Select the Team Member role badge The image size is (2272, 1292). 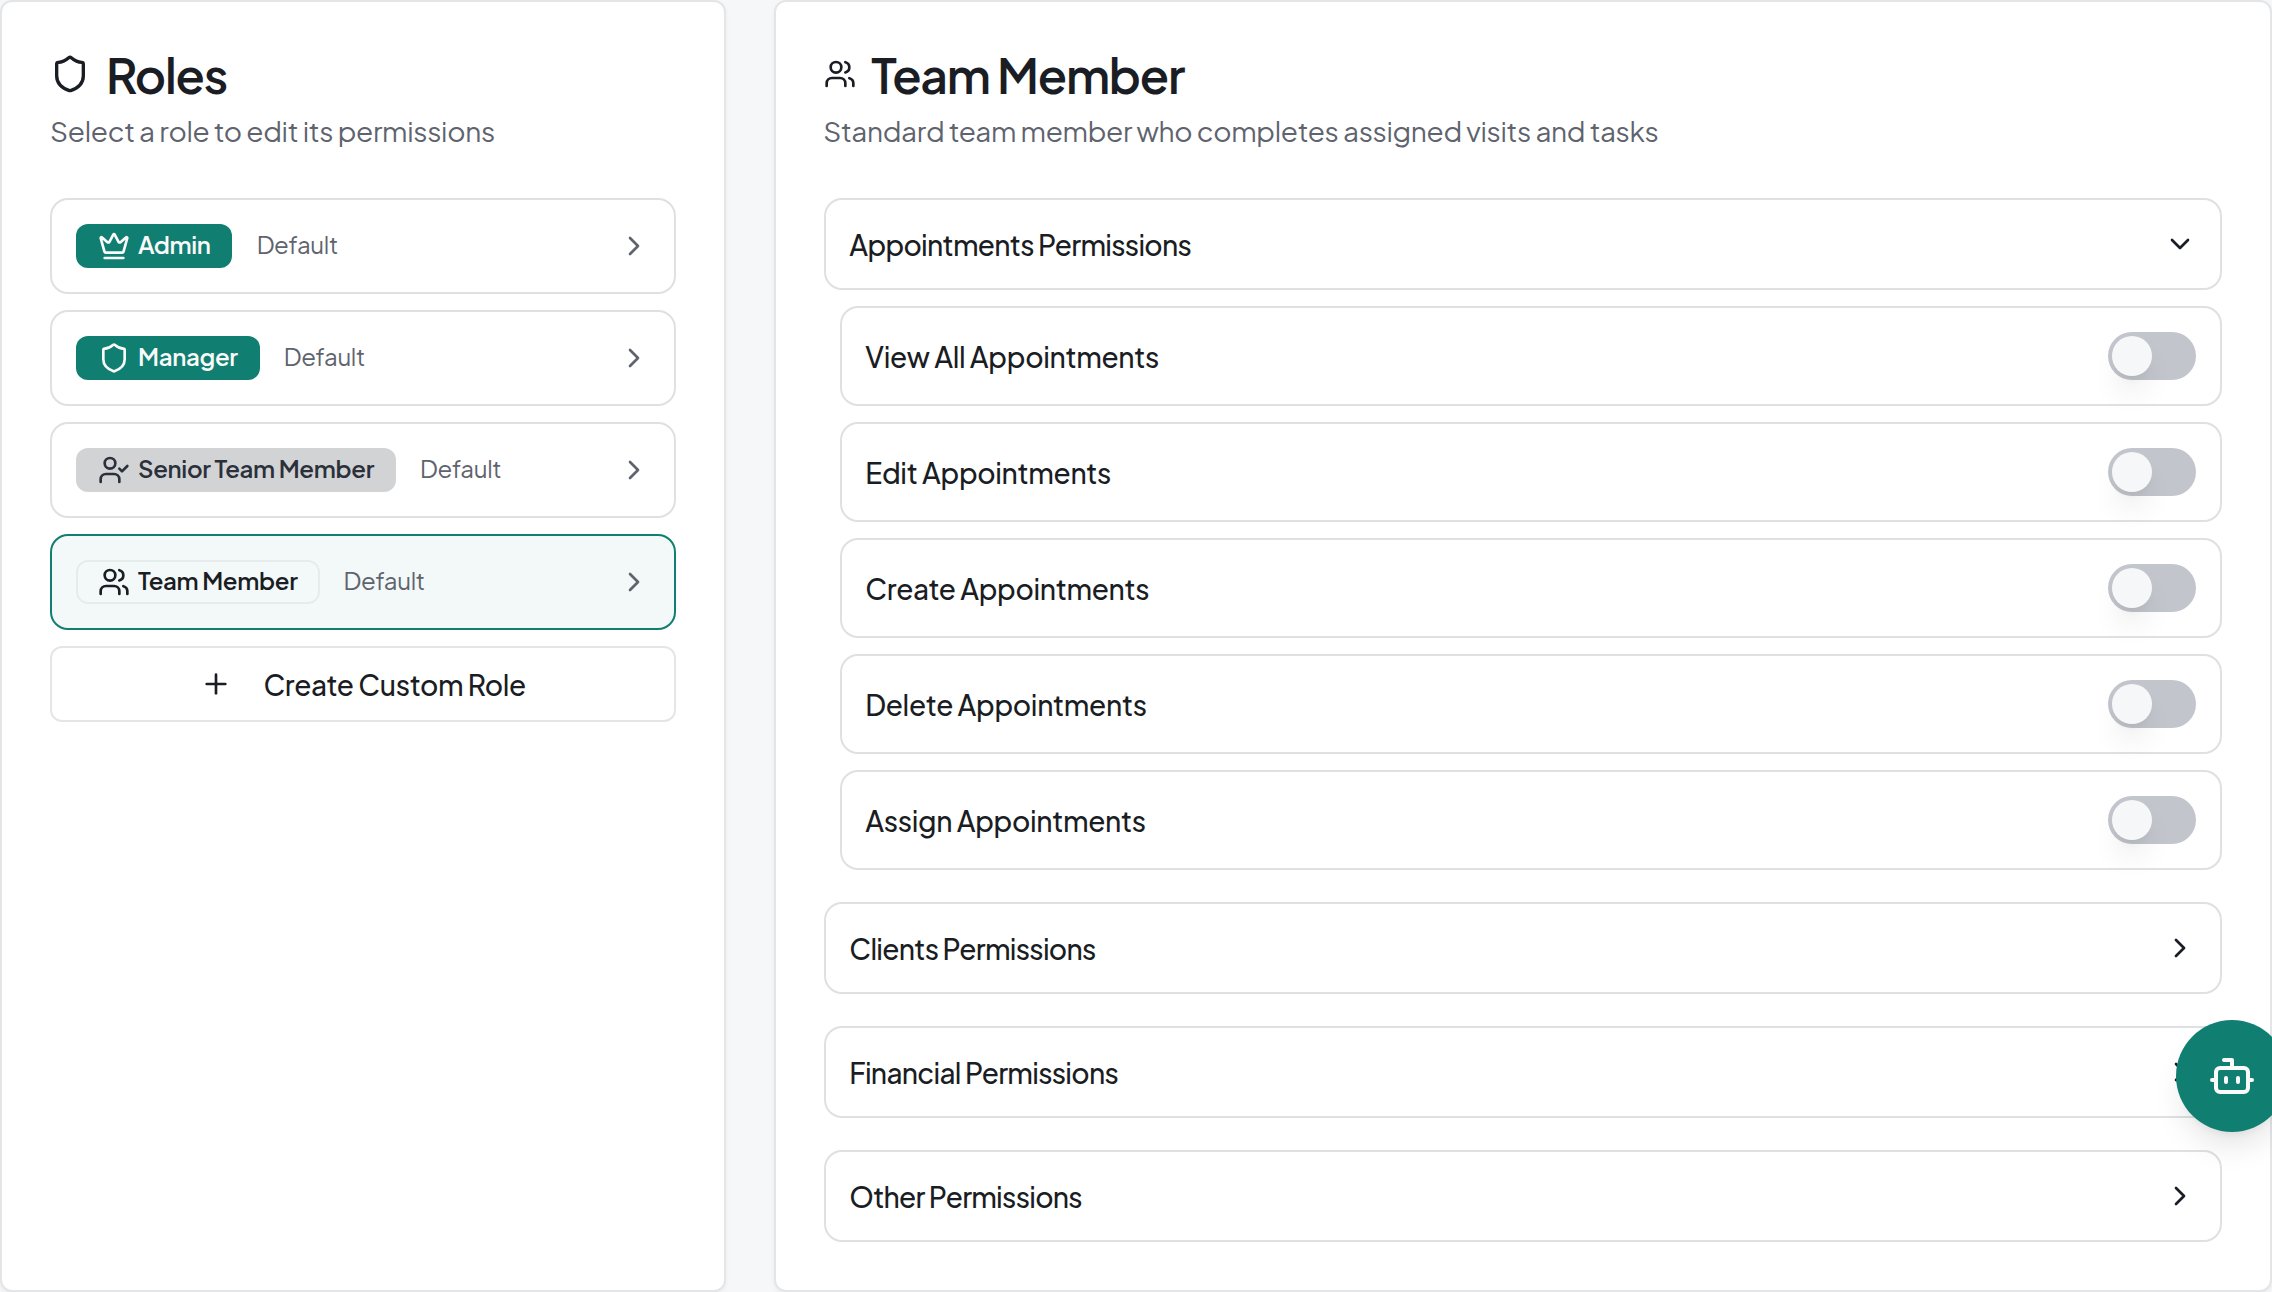click(x=198, y=582)
